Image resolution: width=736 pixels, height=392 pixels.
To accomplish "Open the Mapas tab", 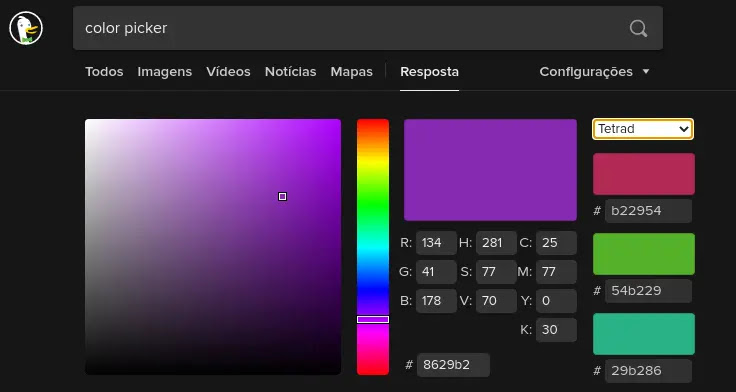I will tap(352, 72).
